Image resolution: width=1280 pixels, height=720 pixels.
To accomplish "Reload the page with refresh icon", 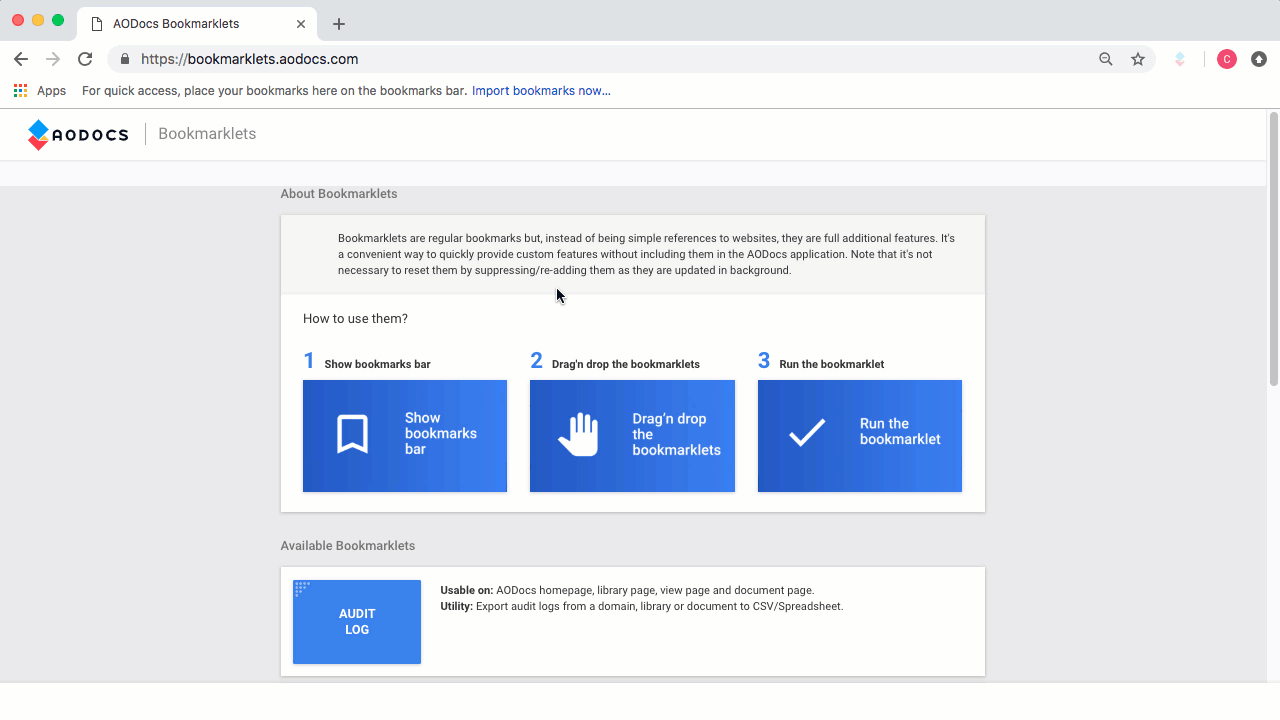I will pos(85,59).
